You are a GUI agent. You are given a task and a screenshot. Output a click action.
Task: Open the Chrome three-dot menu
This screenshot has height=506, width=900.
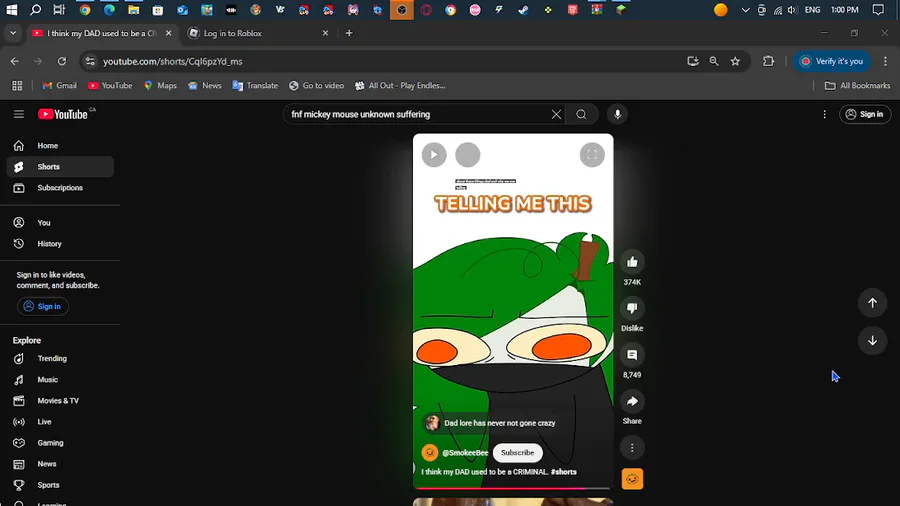[x=885, y=61]
